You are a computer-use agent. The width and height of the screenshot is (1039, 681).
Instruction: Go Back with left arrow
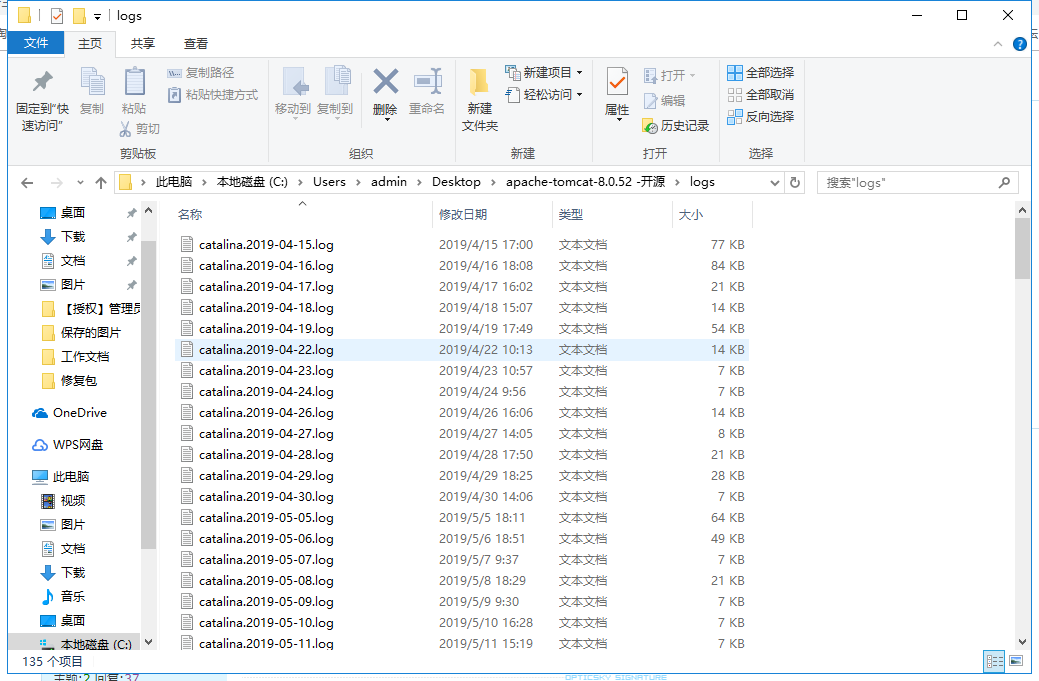[x=27, y=183]
